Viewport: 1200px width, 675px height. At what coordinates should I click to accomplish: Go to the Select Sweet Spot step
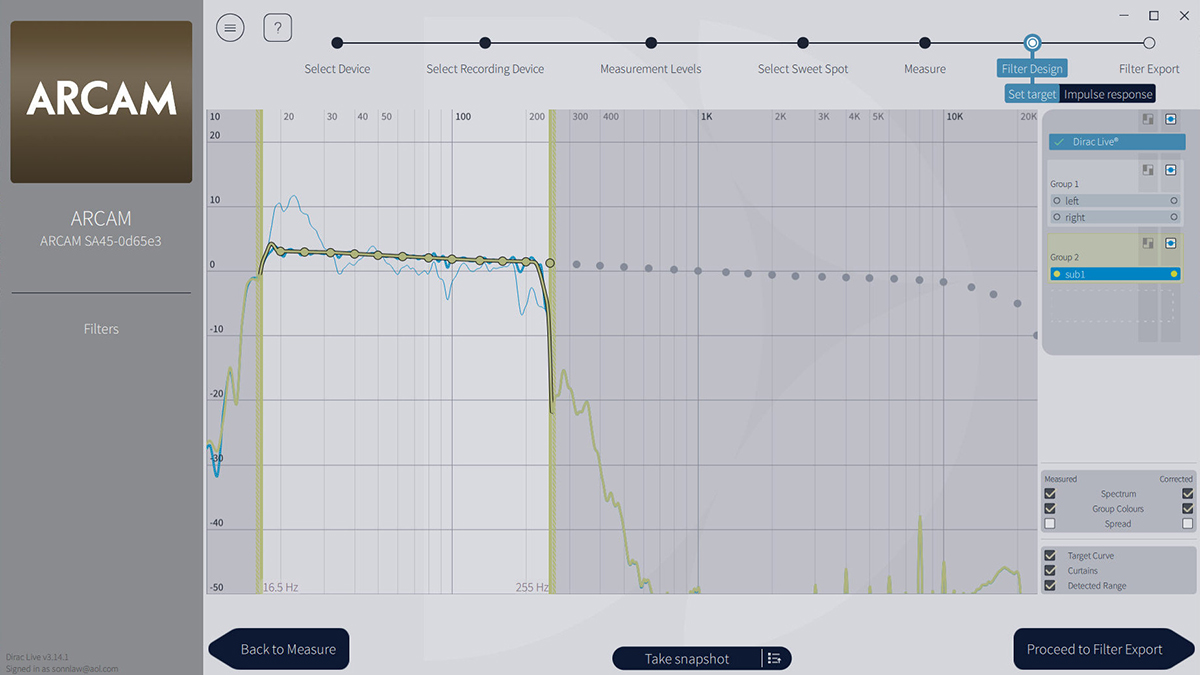pos(803,43)
